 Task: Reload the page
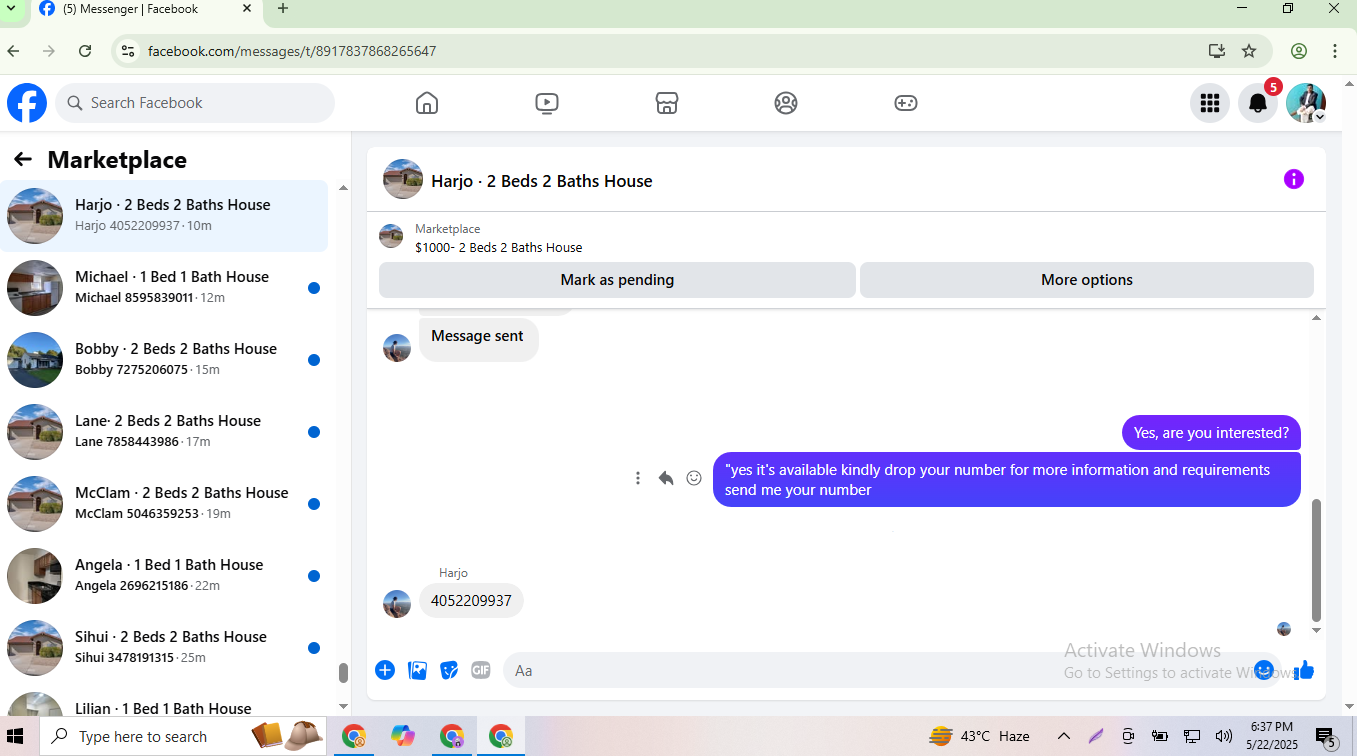pyautogui.click(x=85, y=51)
